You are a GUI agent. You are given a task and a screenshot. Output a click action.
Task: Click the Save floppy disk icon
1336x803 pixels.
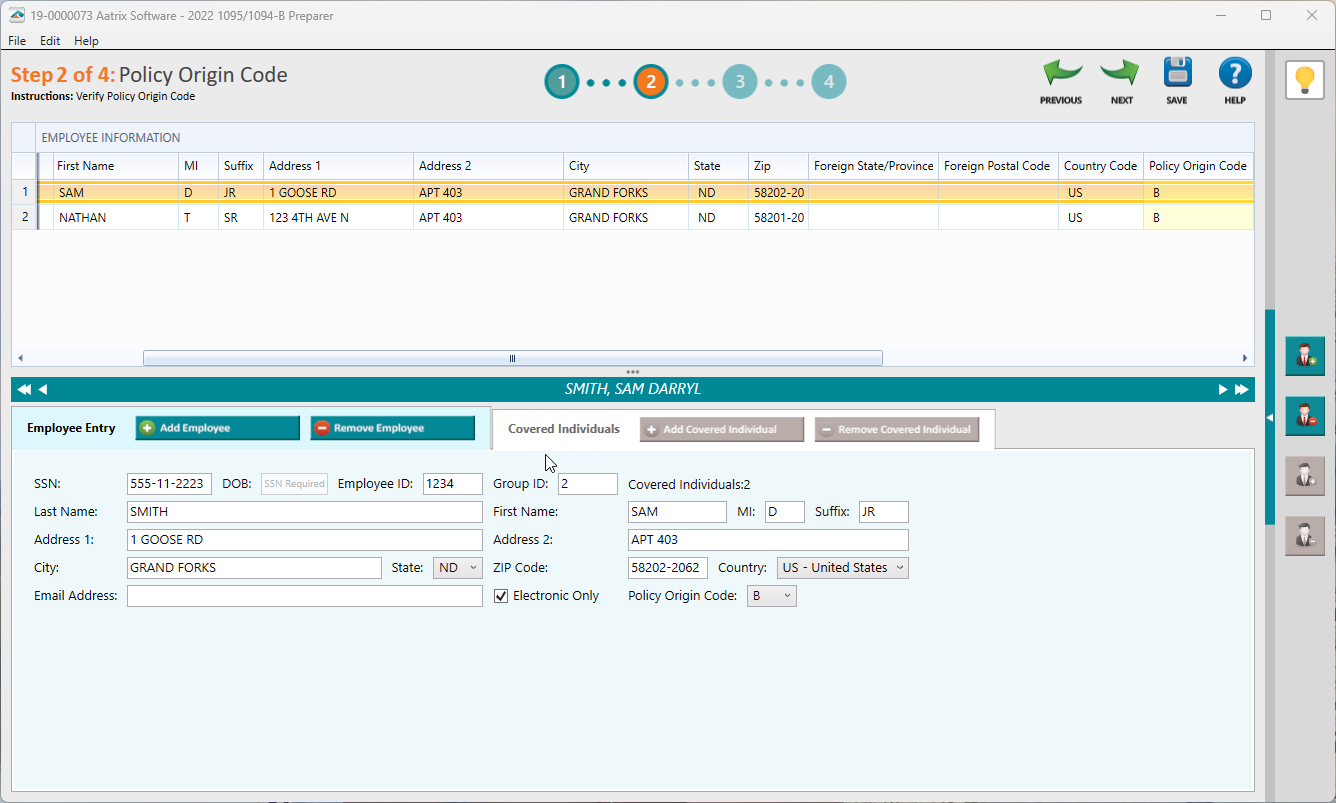pos(1176,73)
